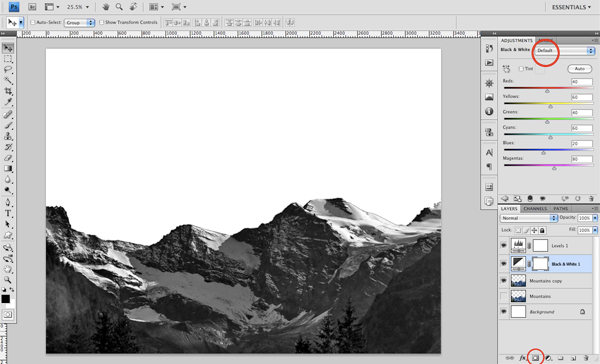This screenshot has width=600, height=364.
Task: Switch to the Adjustments tab
Action: [516, 40]
